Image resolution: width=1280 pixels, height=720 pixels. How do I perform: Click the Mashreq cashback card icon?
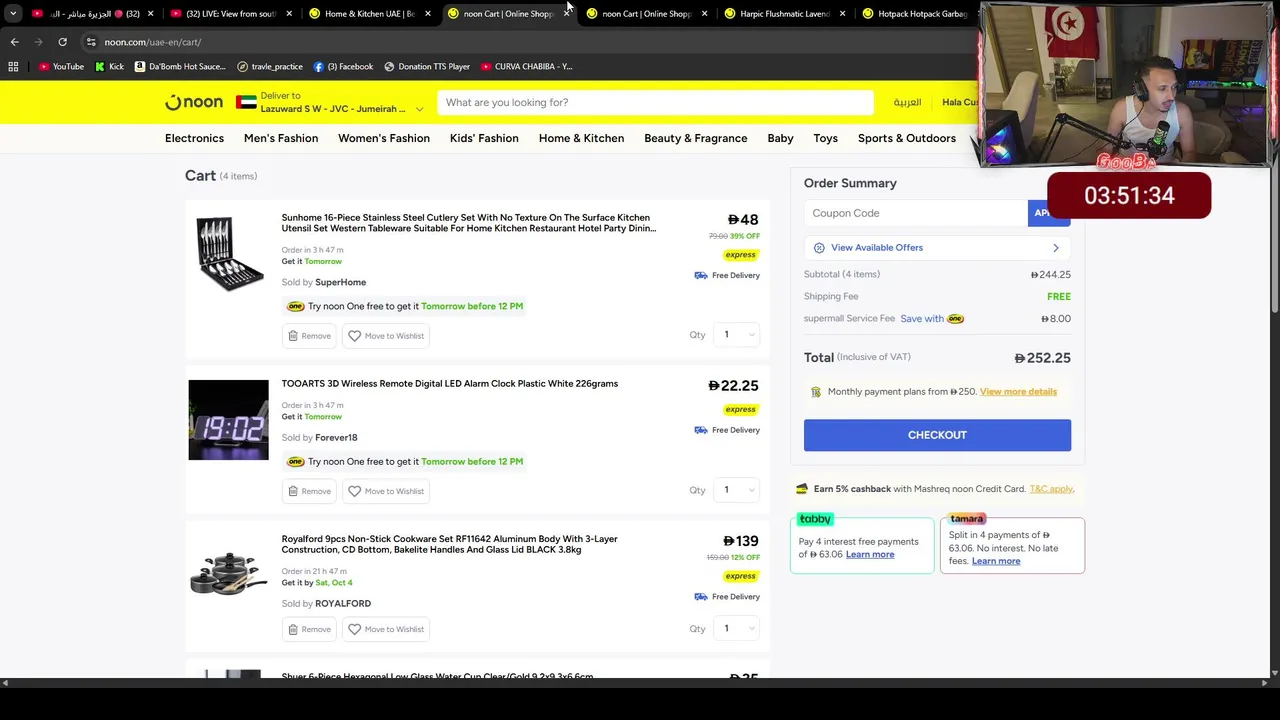coord(801,489)
